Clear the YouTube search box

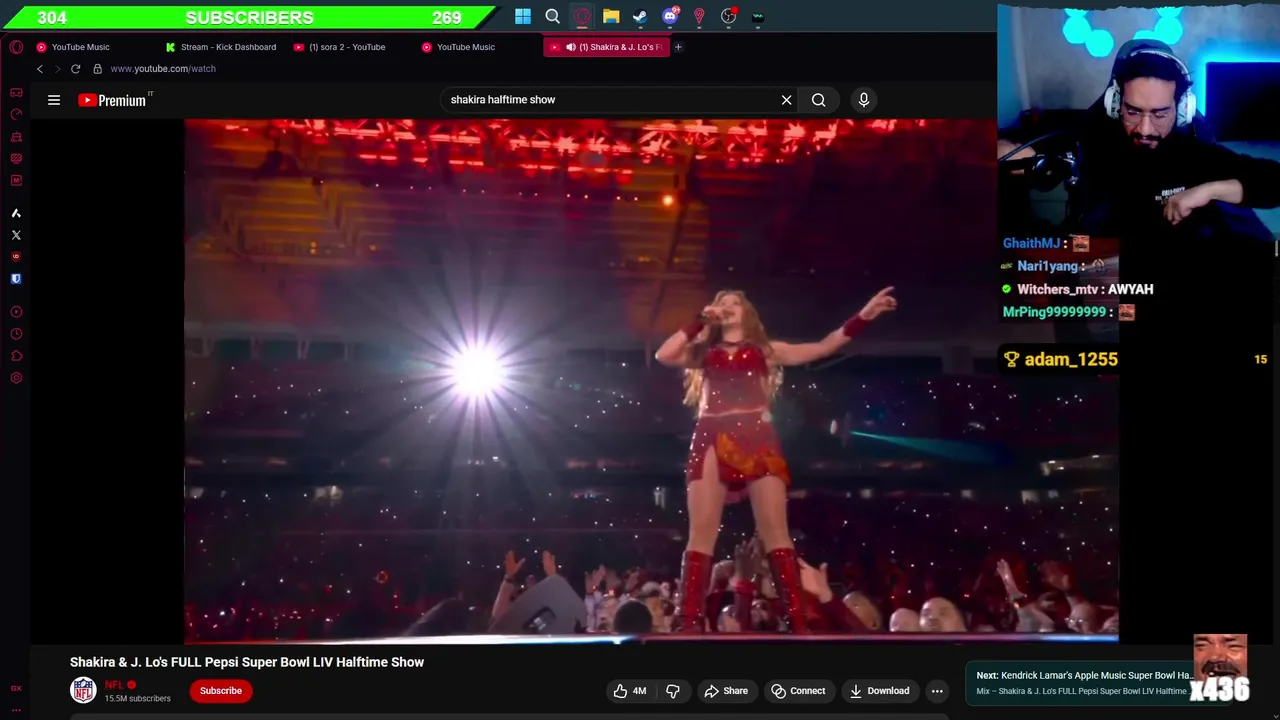point(787,100)
